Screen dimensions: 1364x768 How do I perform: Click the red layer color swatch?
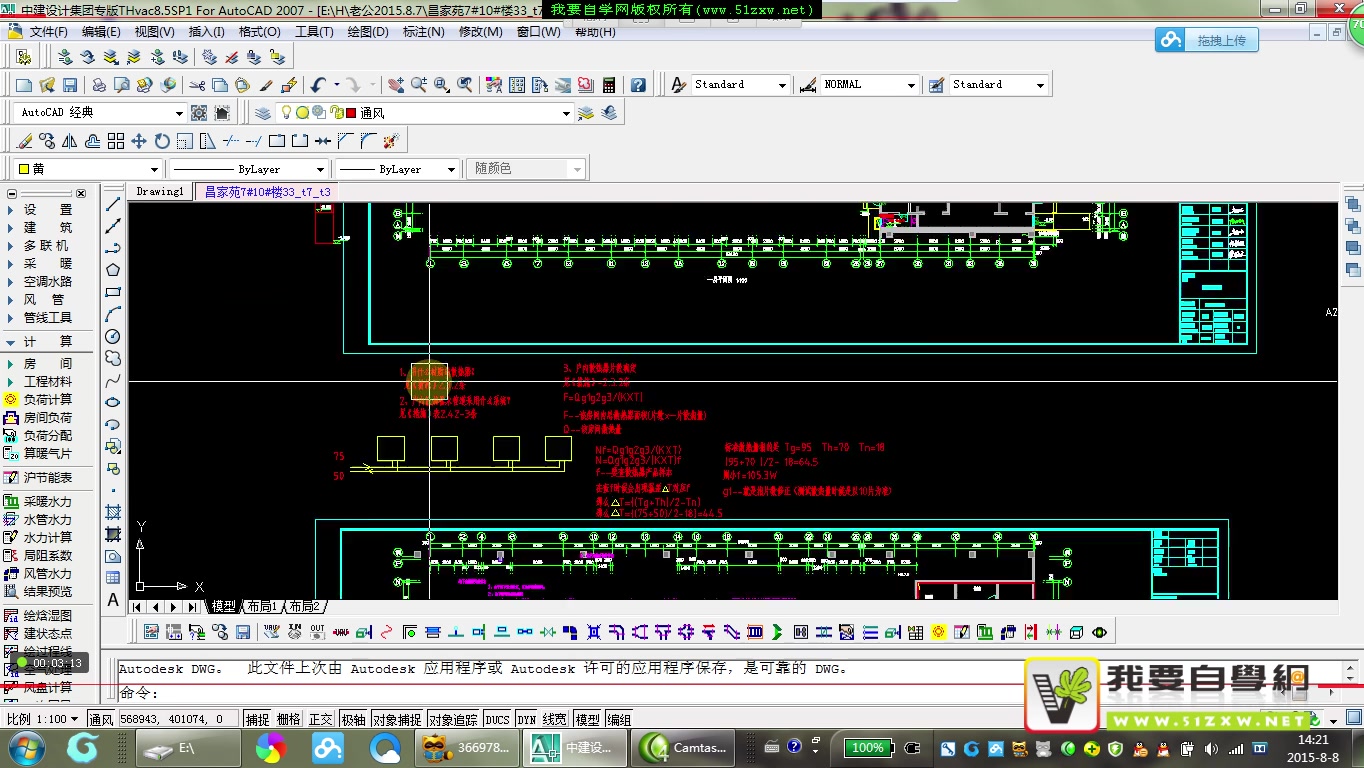coord(351,113)
